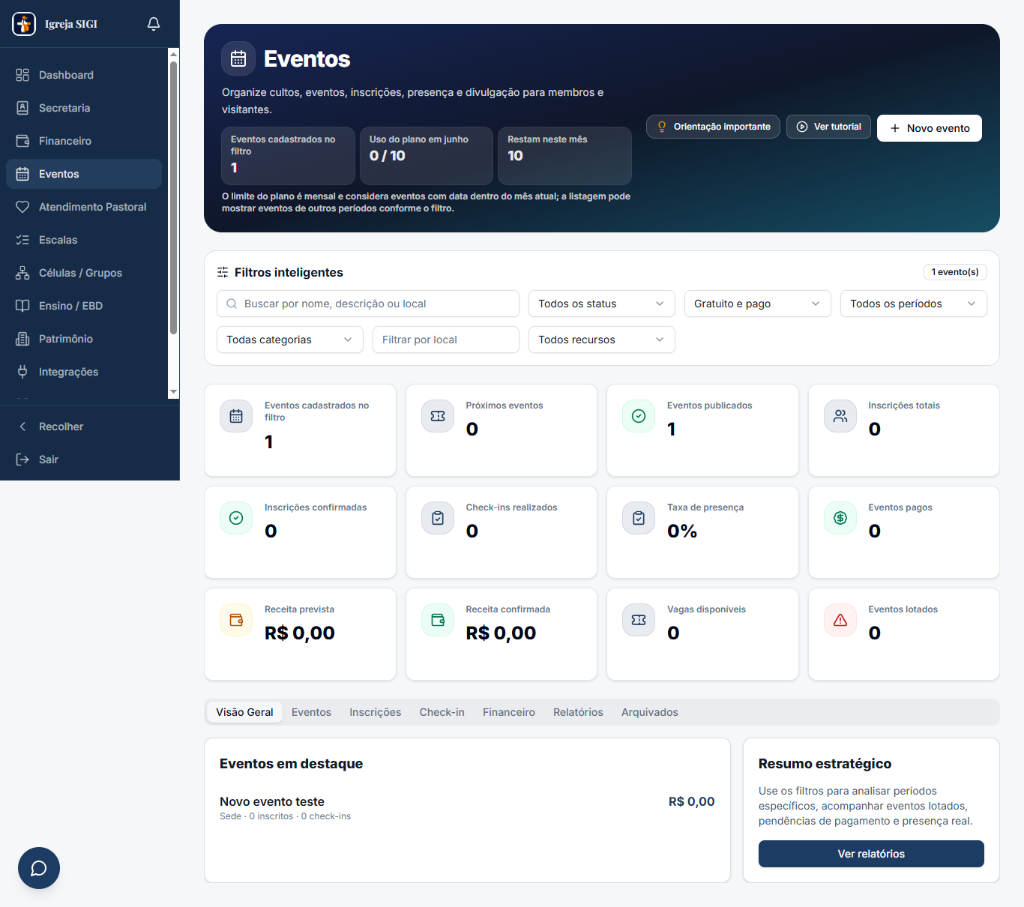Click the Igreja SIGI logo icon
Screen dimensions: 1024x907
(24, 24)
